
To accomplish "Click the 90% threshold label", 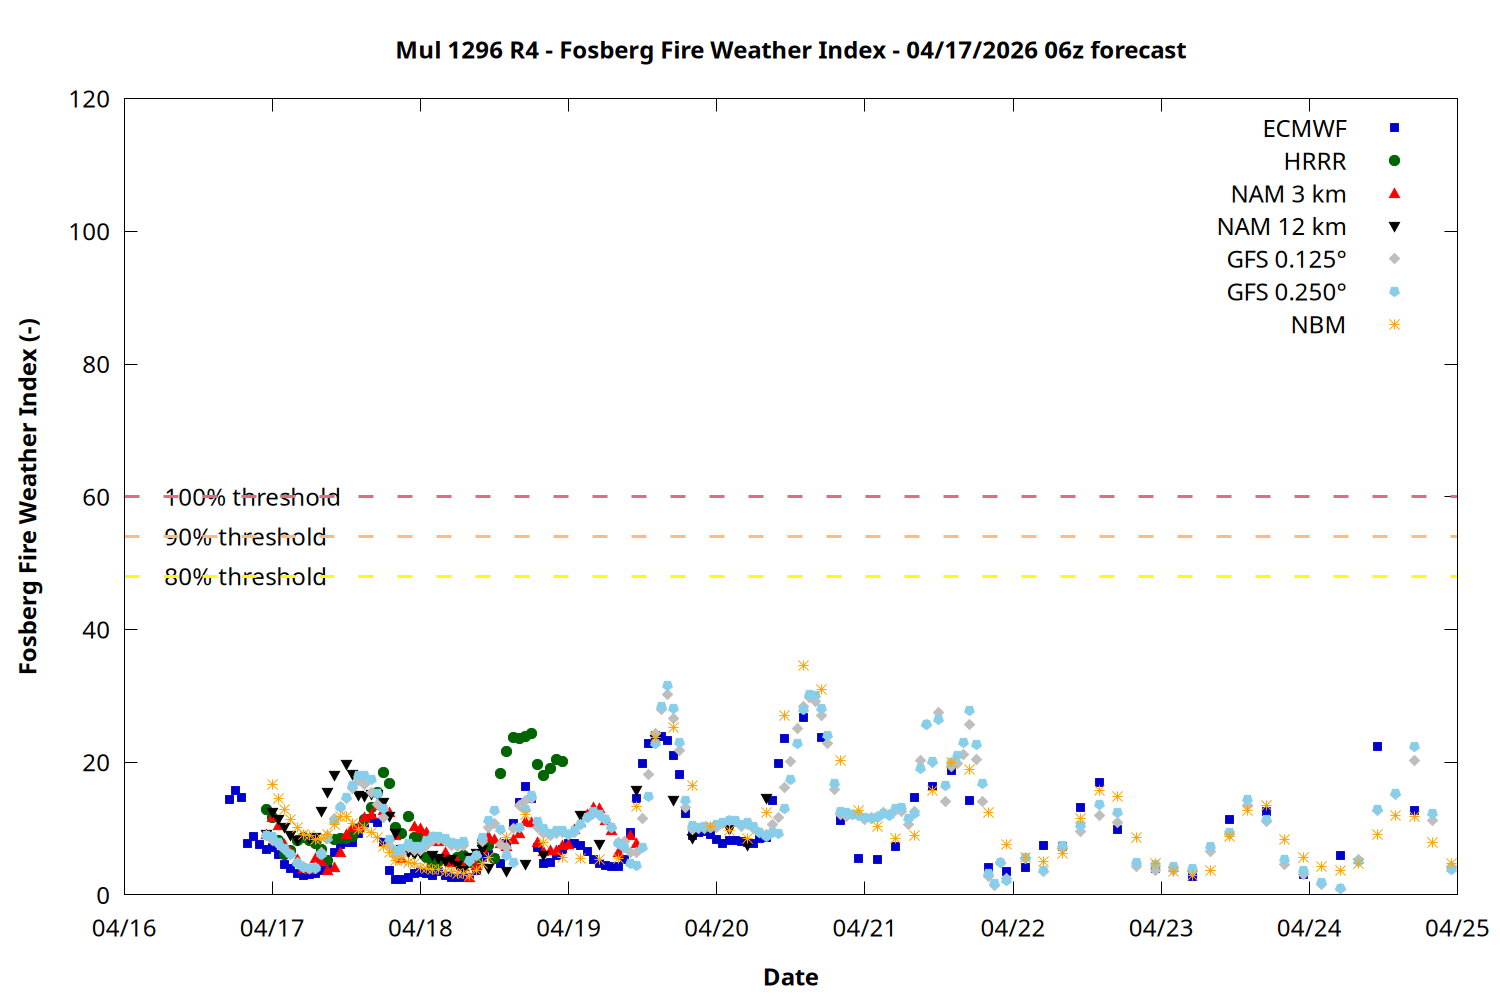I will click(245, 538).
